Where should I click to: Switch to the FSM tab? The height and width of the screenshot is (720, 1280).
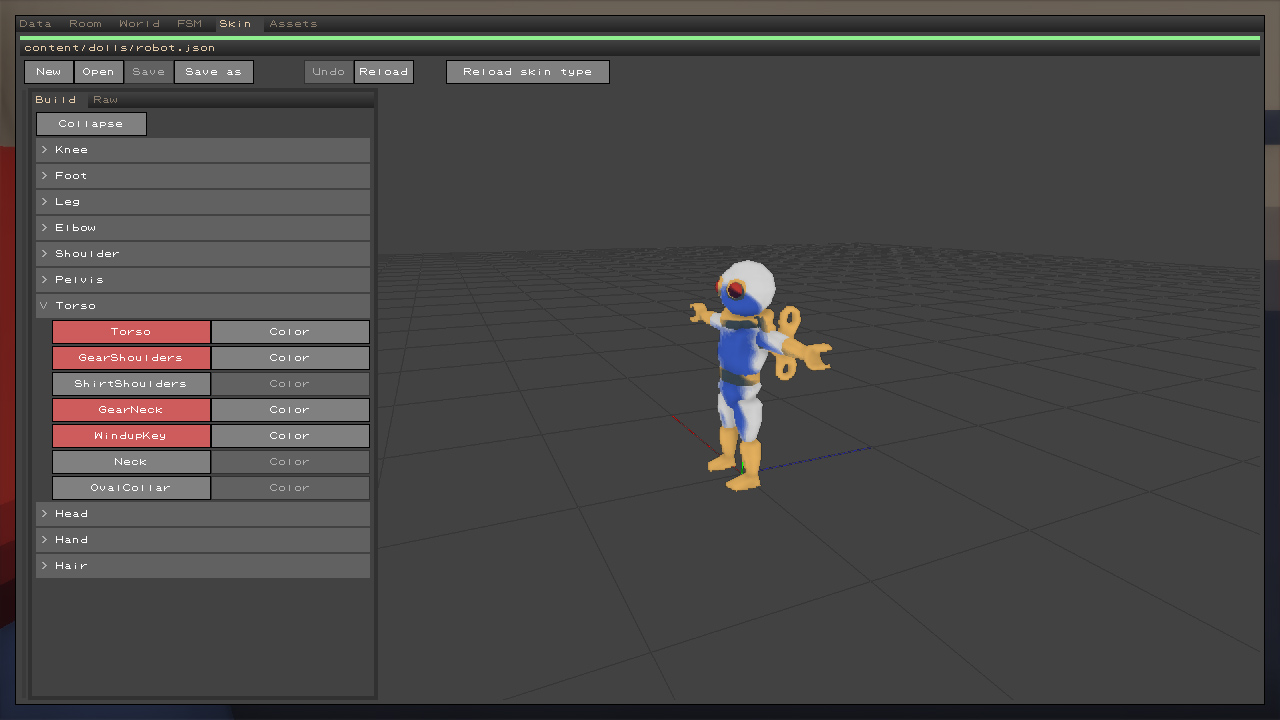189,24
